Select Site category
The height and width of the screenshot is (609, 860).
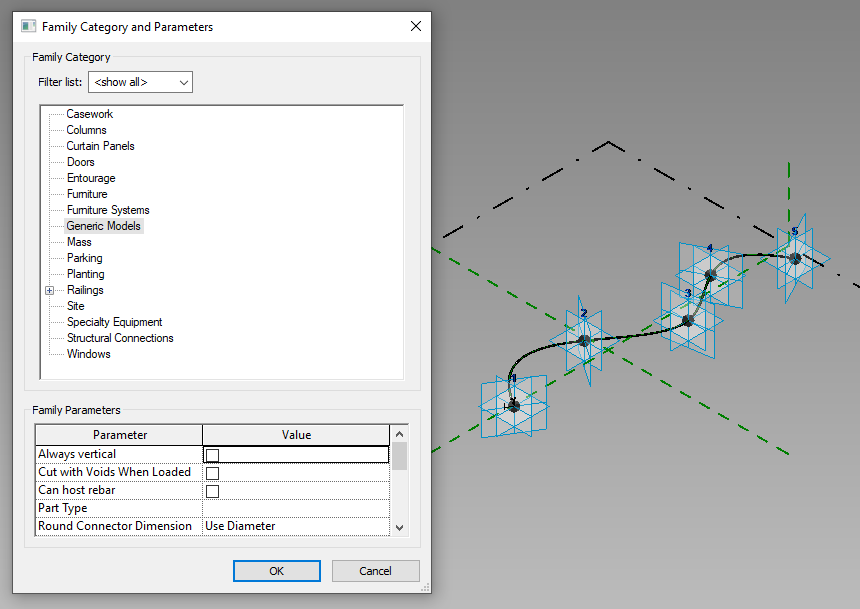[76, 306]
